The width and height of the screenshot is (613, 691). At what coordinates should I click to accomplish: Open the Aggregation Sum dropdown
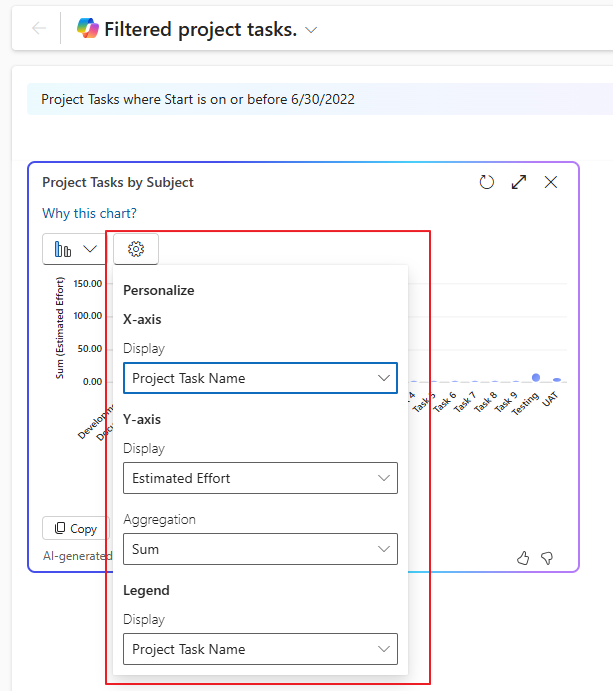260,549
